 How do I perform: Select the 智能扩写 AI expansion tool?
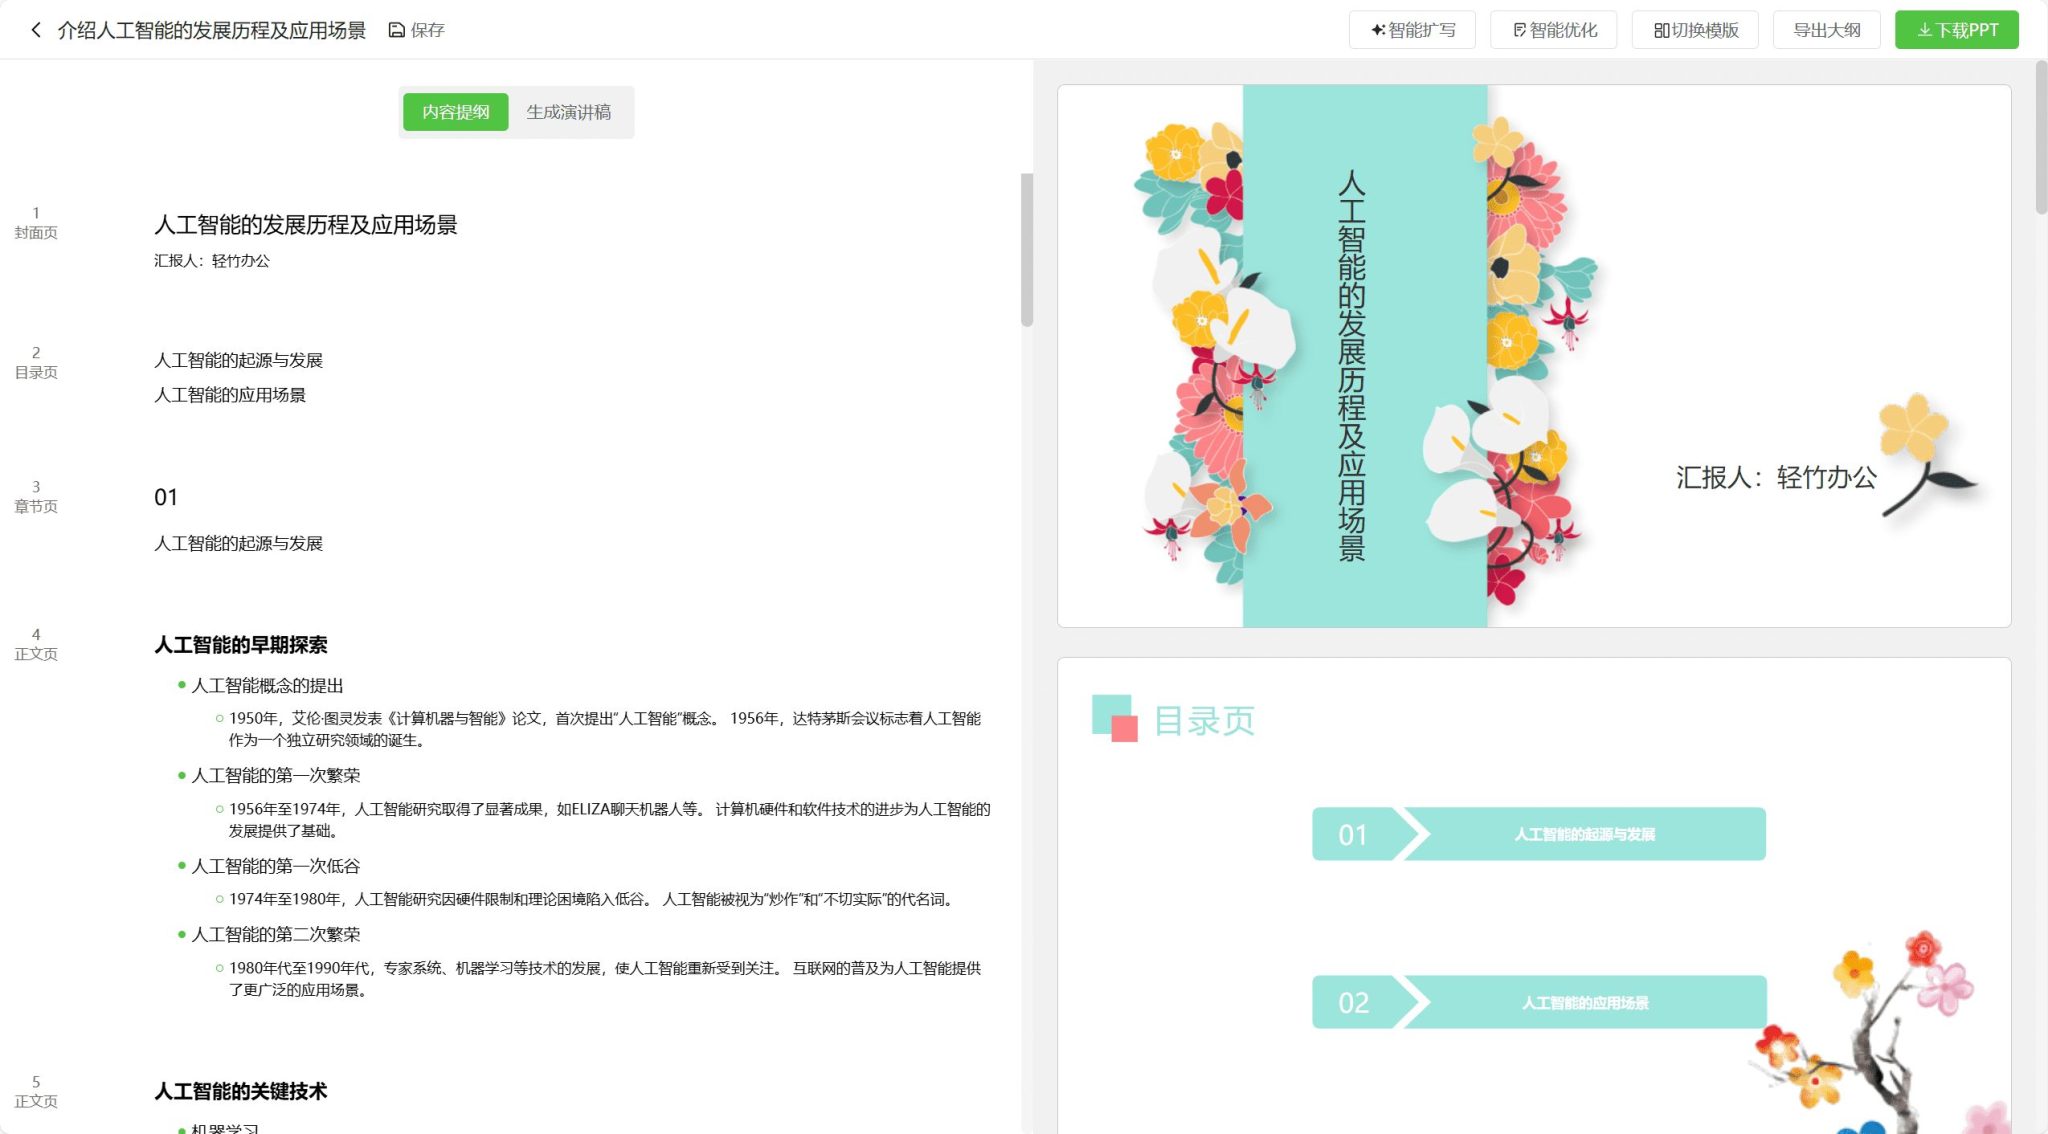pyautogui.click(x=1411, y=29)
